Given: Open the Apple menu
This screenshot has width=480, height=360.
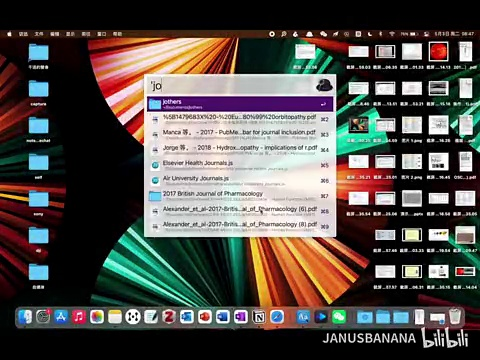Looking at the screenshot, I should point(9,34).
